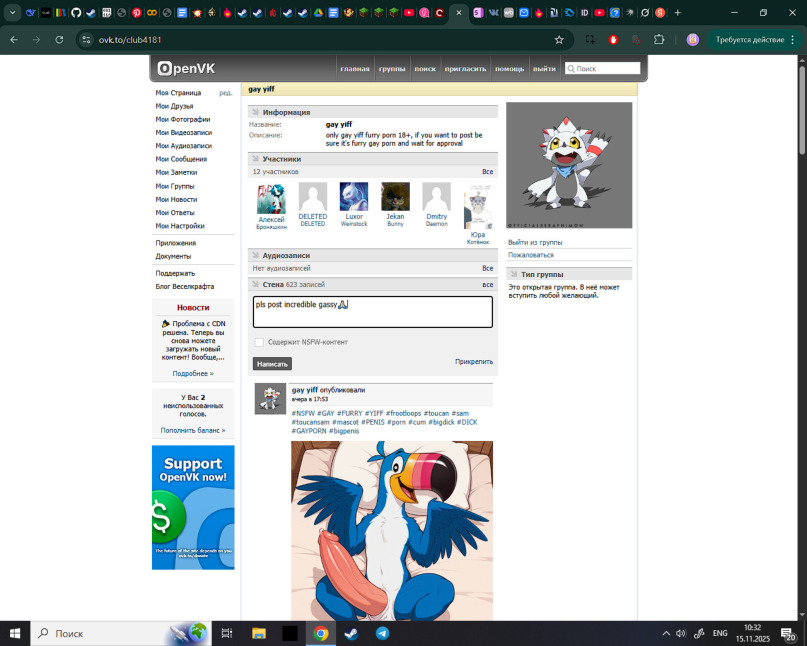
Task: Click the #toucan hashtag in the post
Action: pos(436,413)
